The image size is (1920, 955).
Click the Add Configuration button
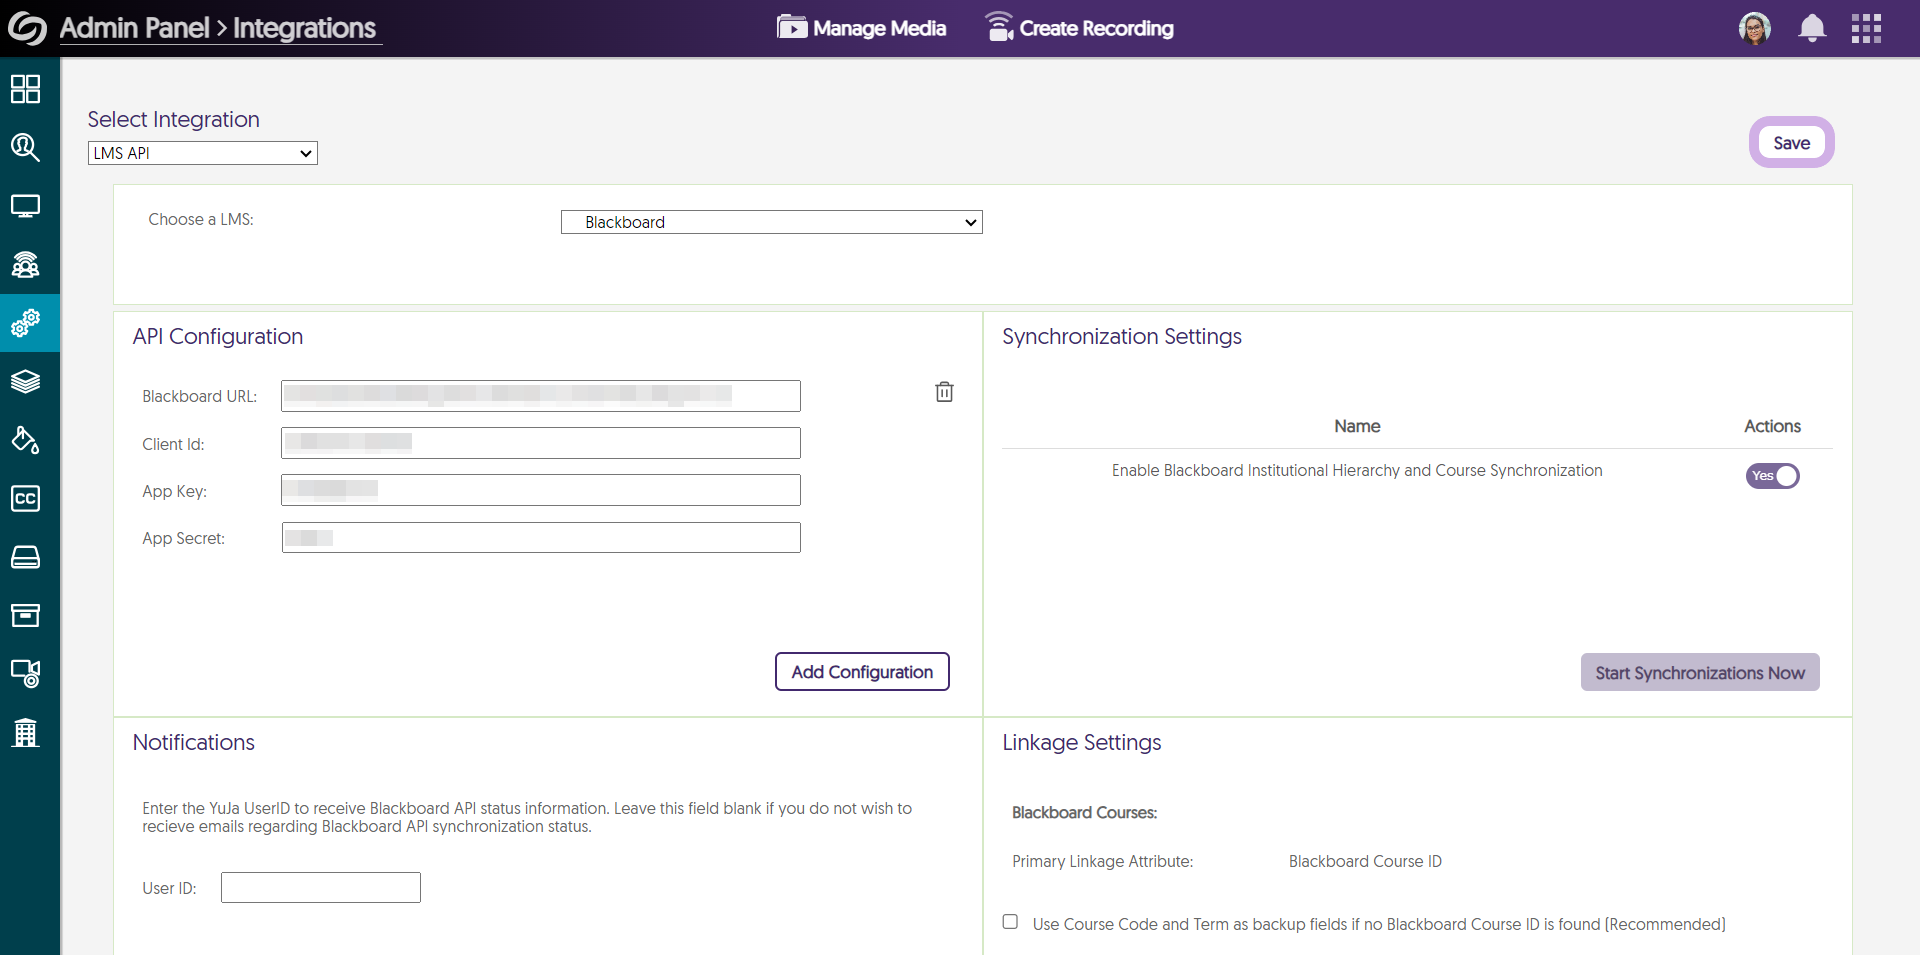point(862,672)
